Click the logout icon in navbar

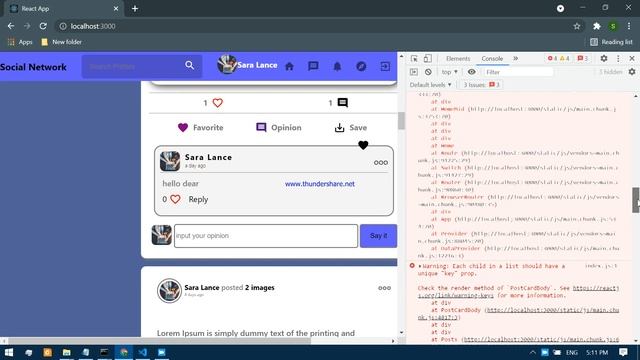(x=385, y=66)
